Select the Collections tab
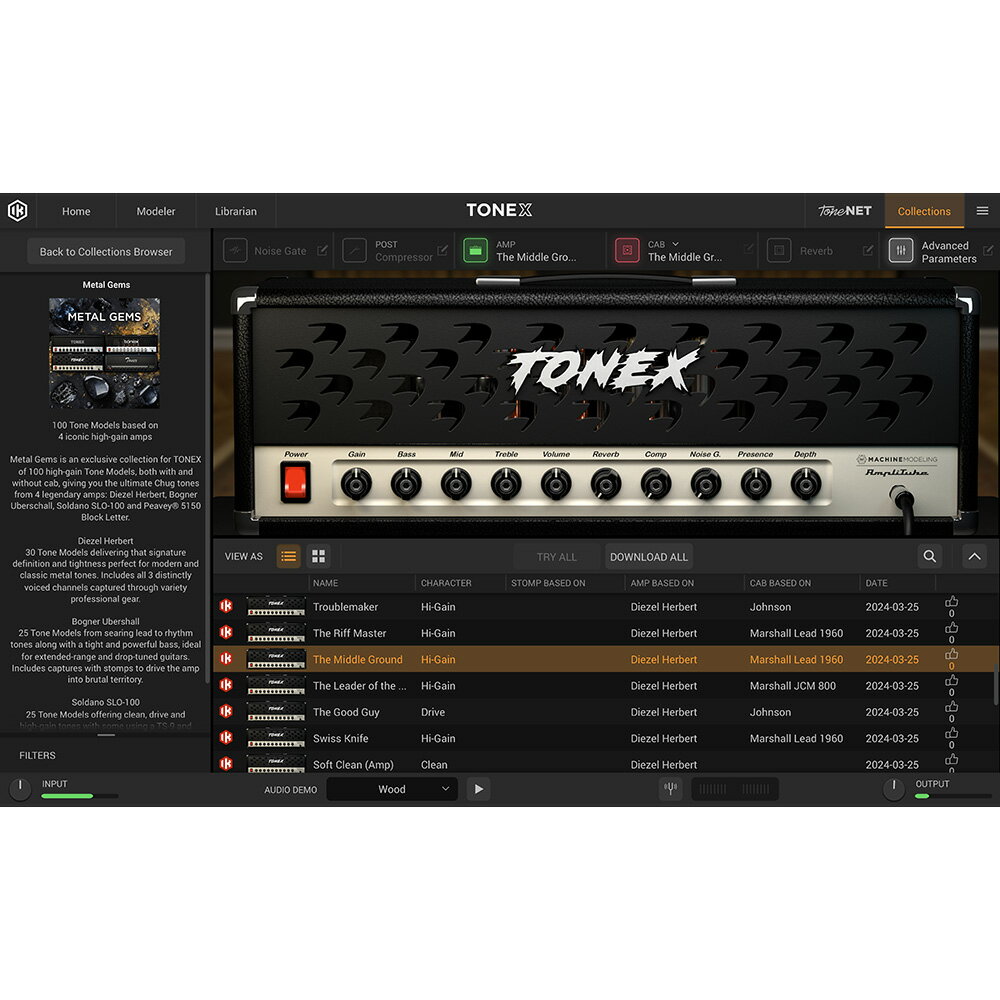1000x1000 pixels. pos(924,211)
